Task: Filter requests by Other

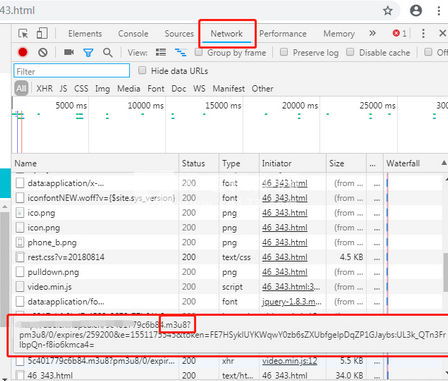Action: click(x=263, y=89)
